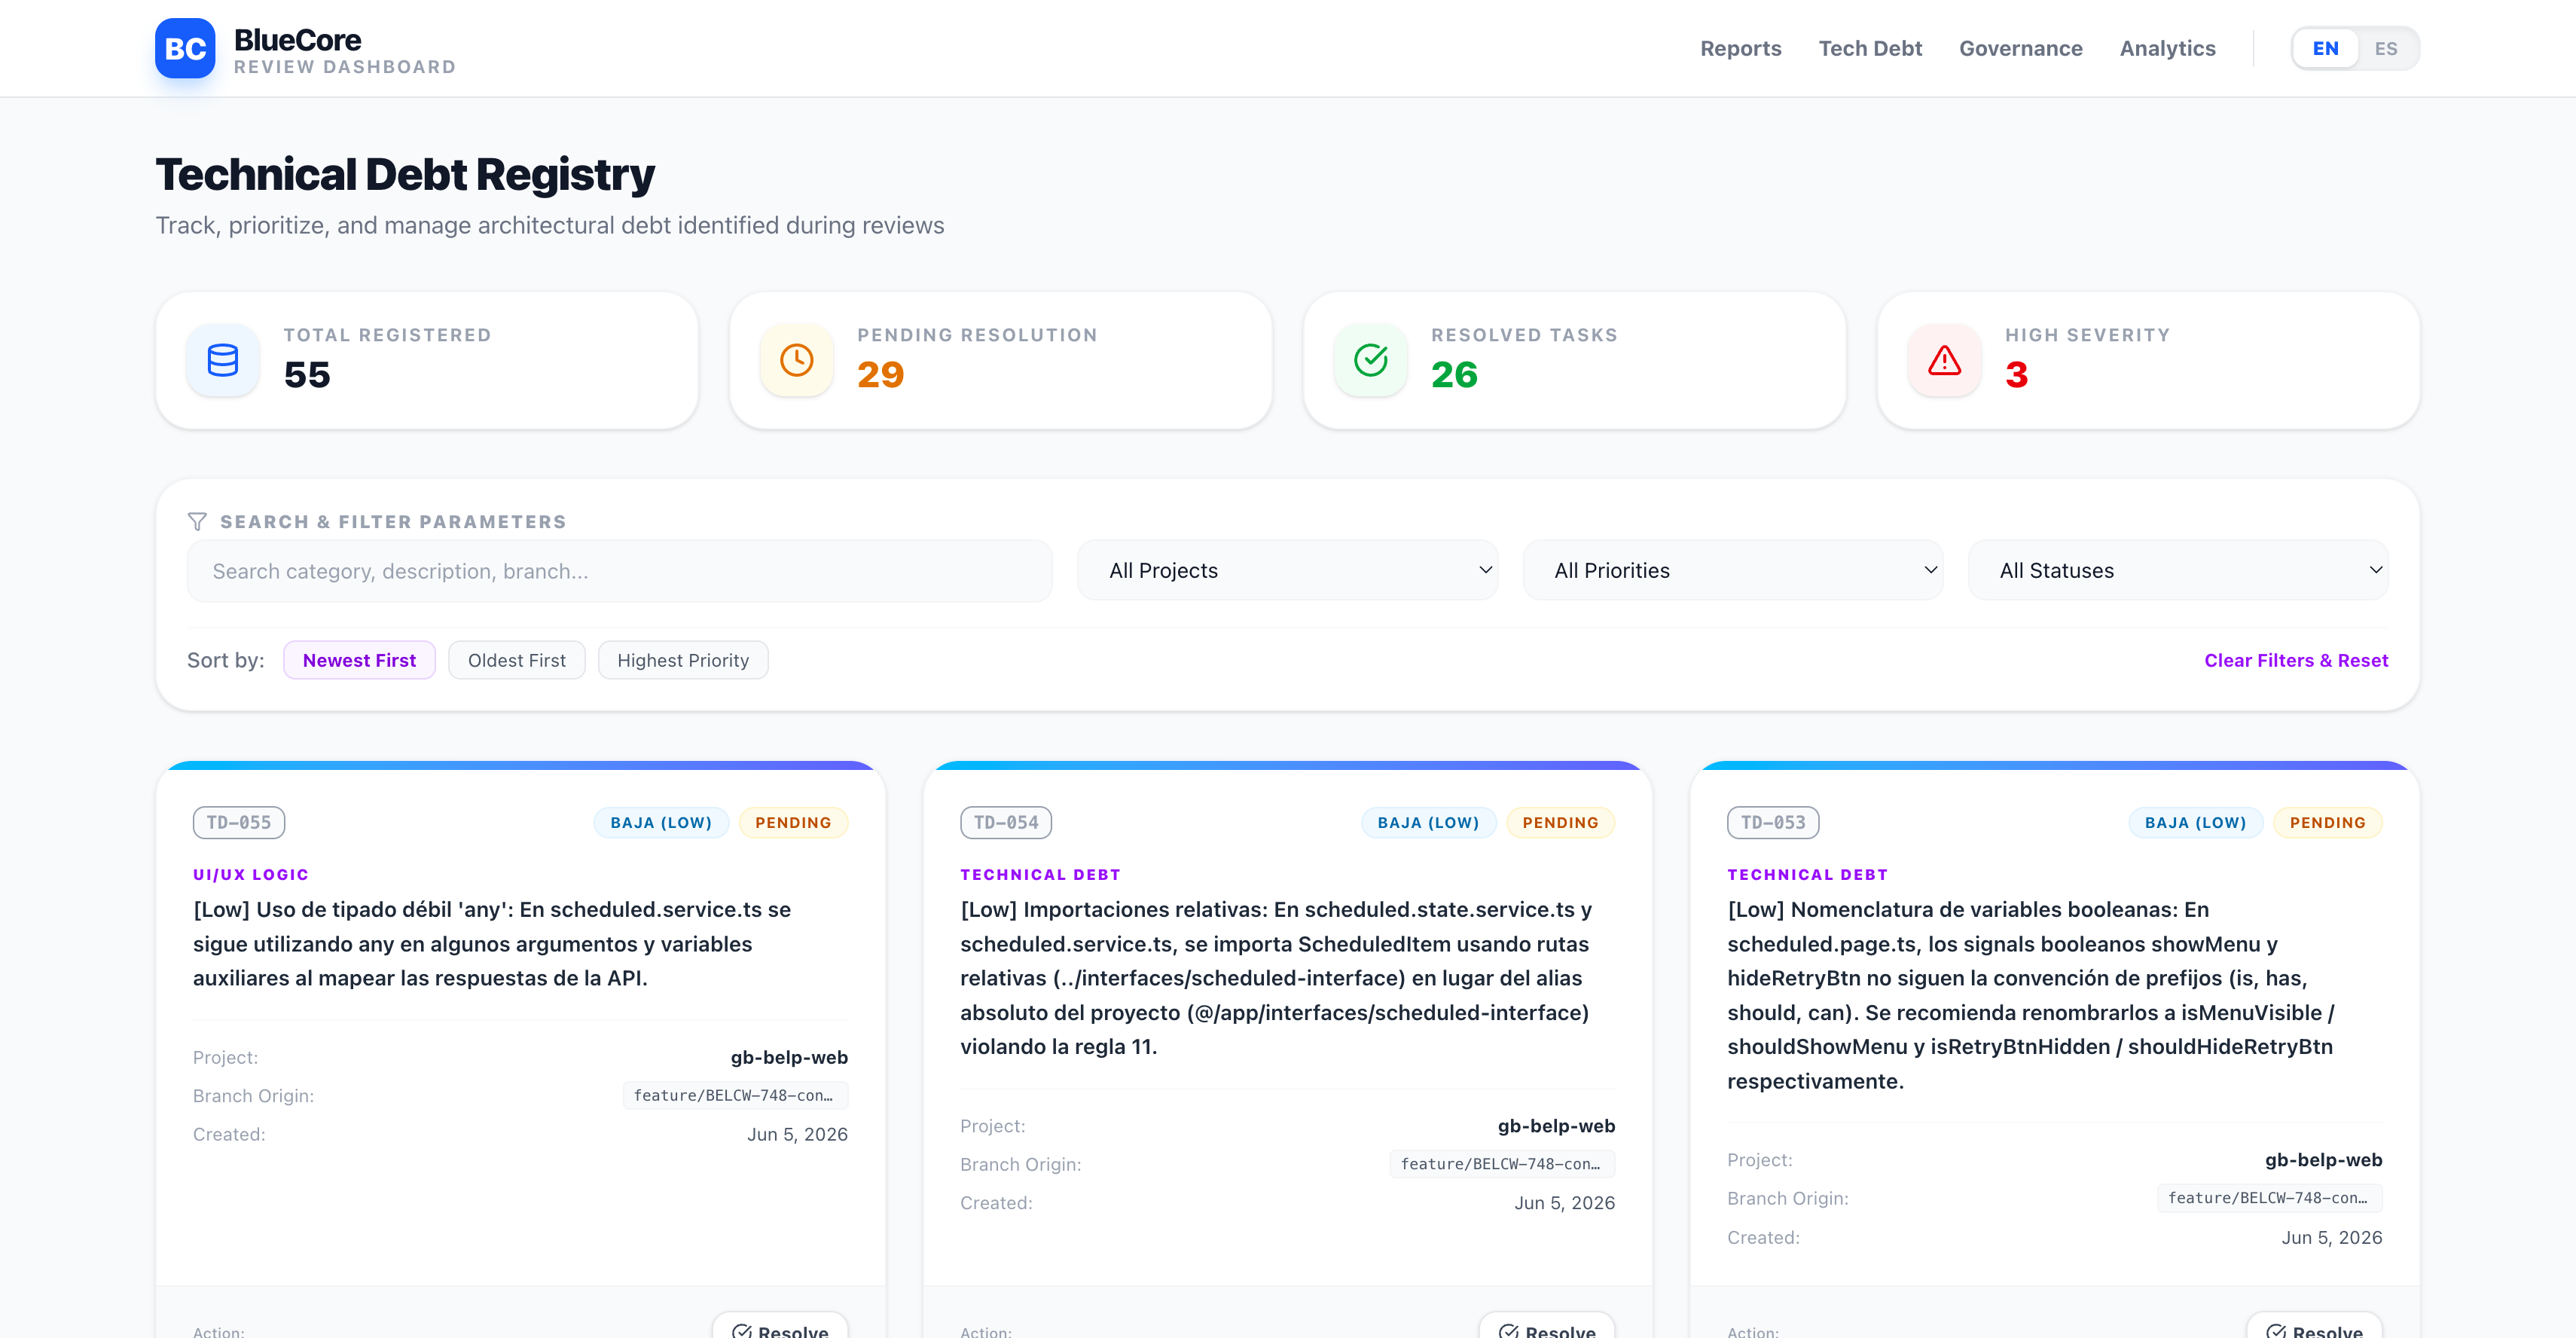The height and width of the screenshot is (1338, 2576).
Task: Click gb-belp-web project on TD-054
Action: pos(1556,1126)
